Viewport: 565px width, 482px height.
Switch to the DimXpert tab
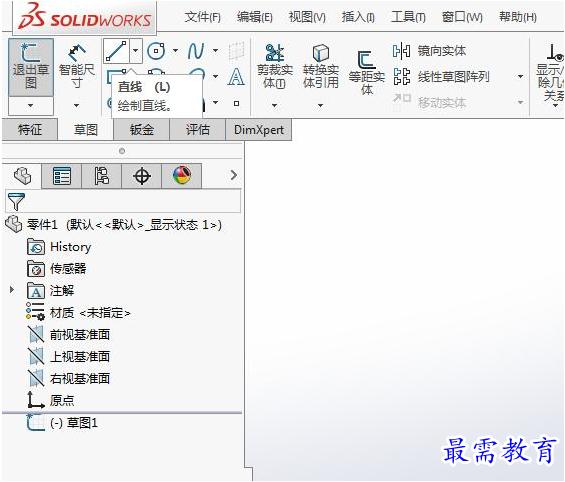[259, 129]
